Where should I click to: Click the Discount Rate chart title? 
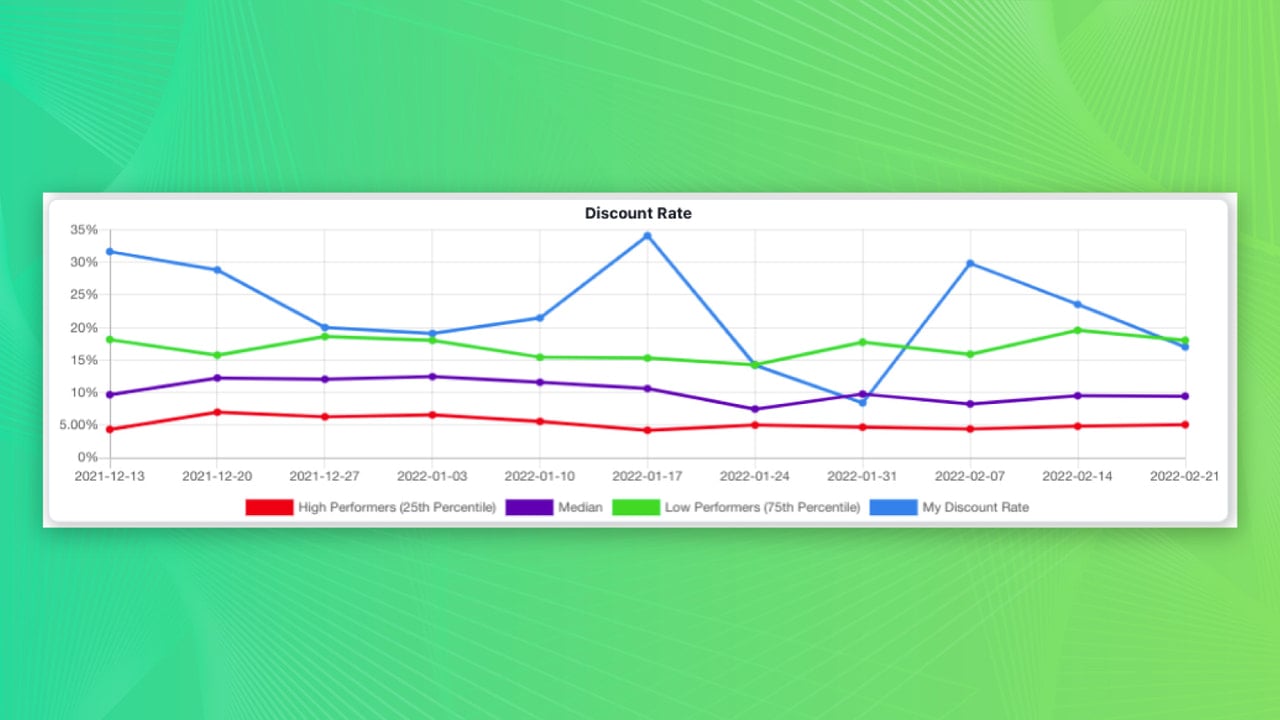[x=638, y=213]
